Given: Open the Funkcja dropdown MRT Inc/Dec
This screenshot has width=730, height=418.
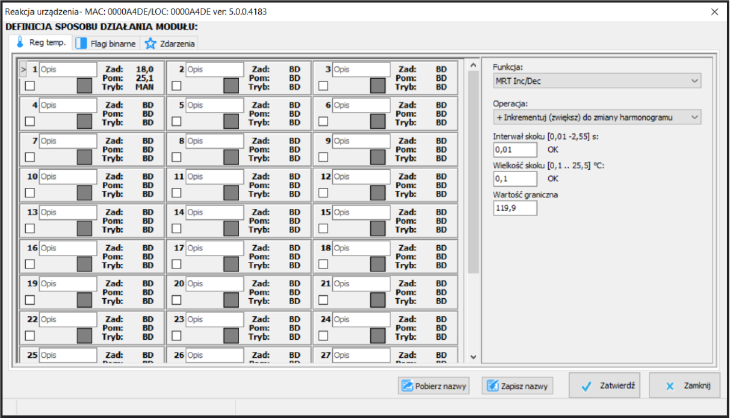Looking at the screenshot, I should coord(597,81).
